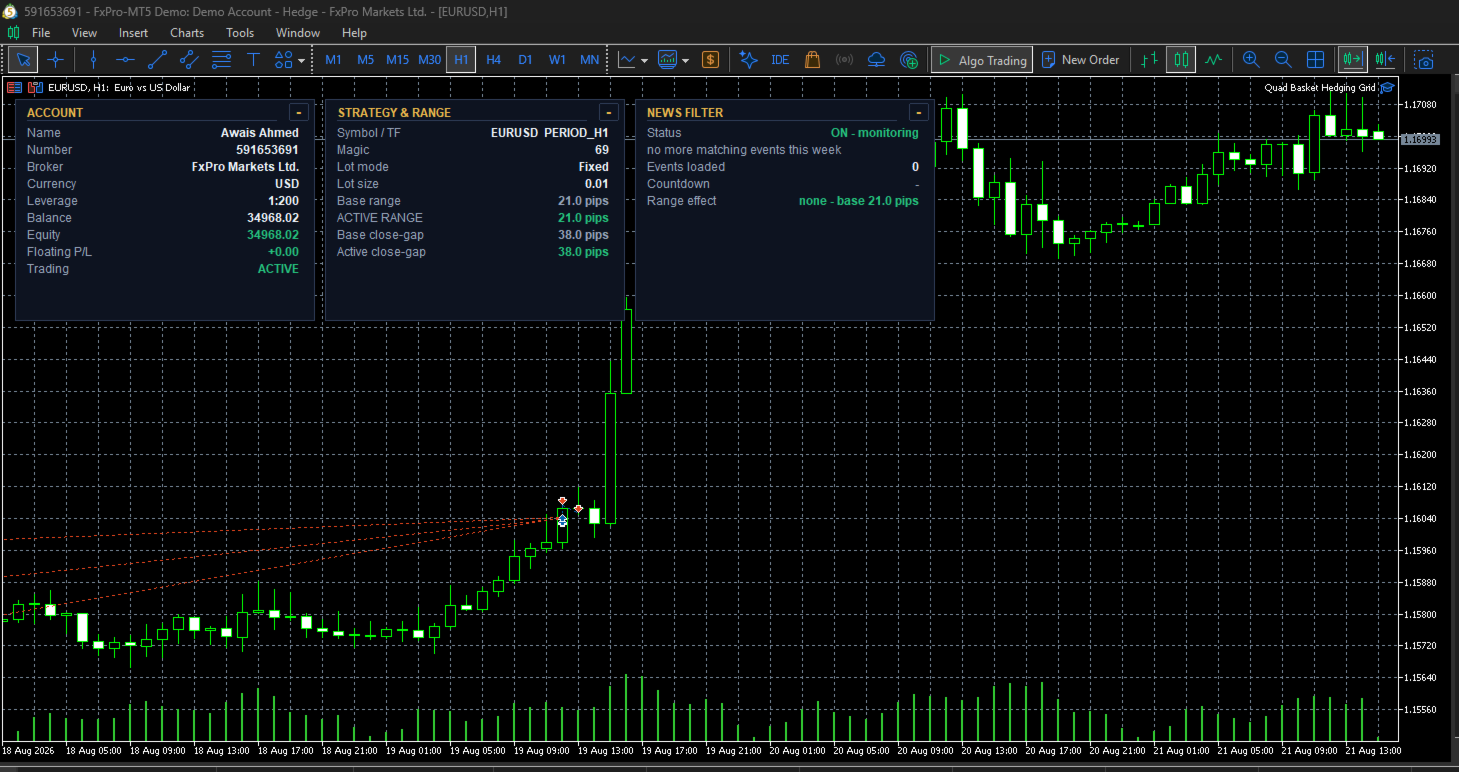Set timeframe to M1

point(333,60)
